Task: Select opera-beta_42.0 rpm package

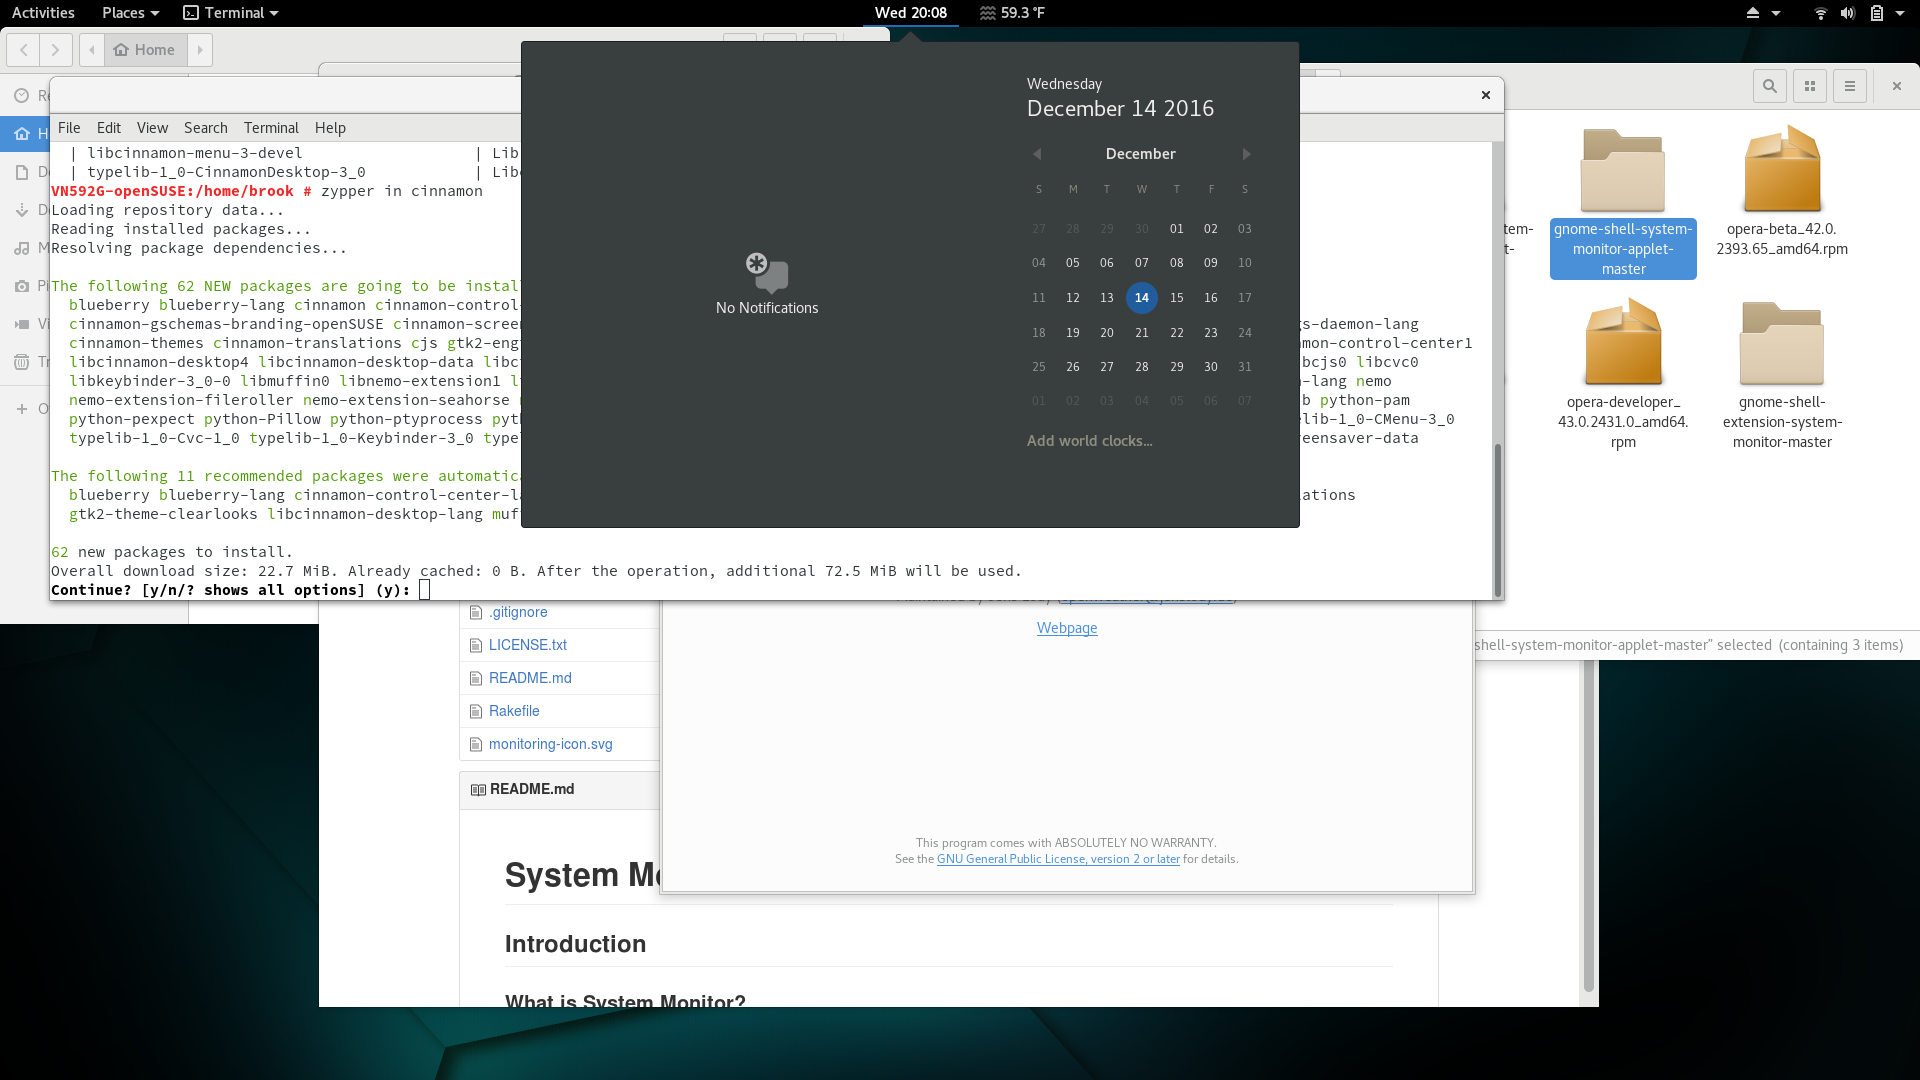Action: (x=1782, y=192)
